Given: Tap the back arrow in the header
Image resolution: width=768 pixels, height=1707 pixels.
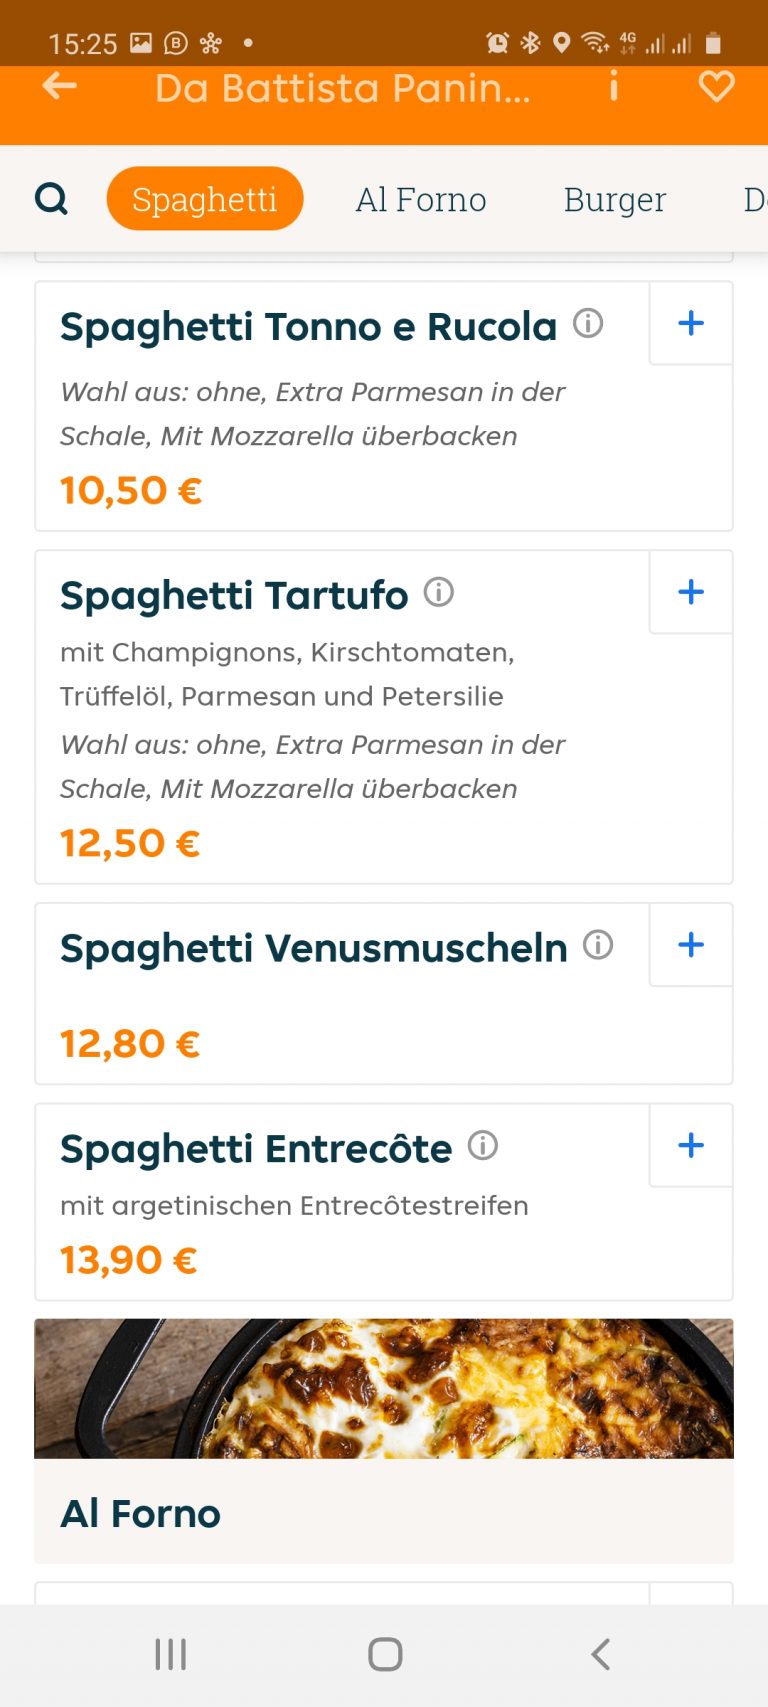Looking at the screenshot, I should point(60,87).
